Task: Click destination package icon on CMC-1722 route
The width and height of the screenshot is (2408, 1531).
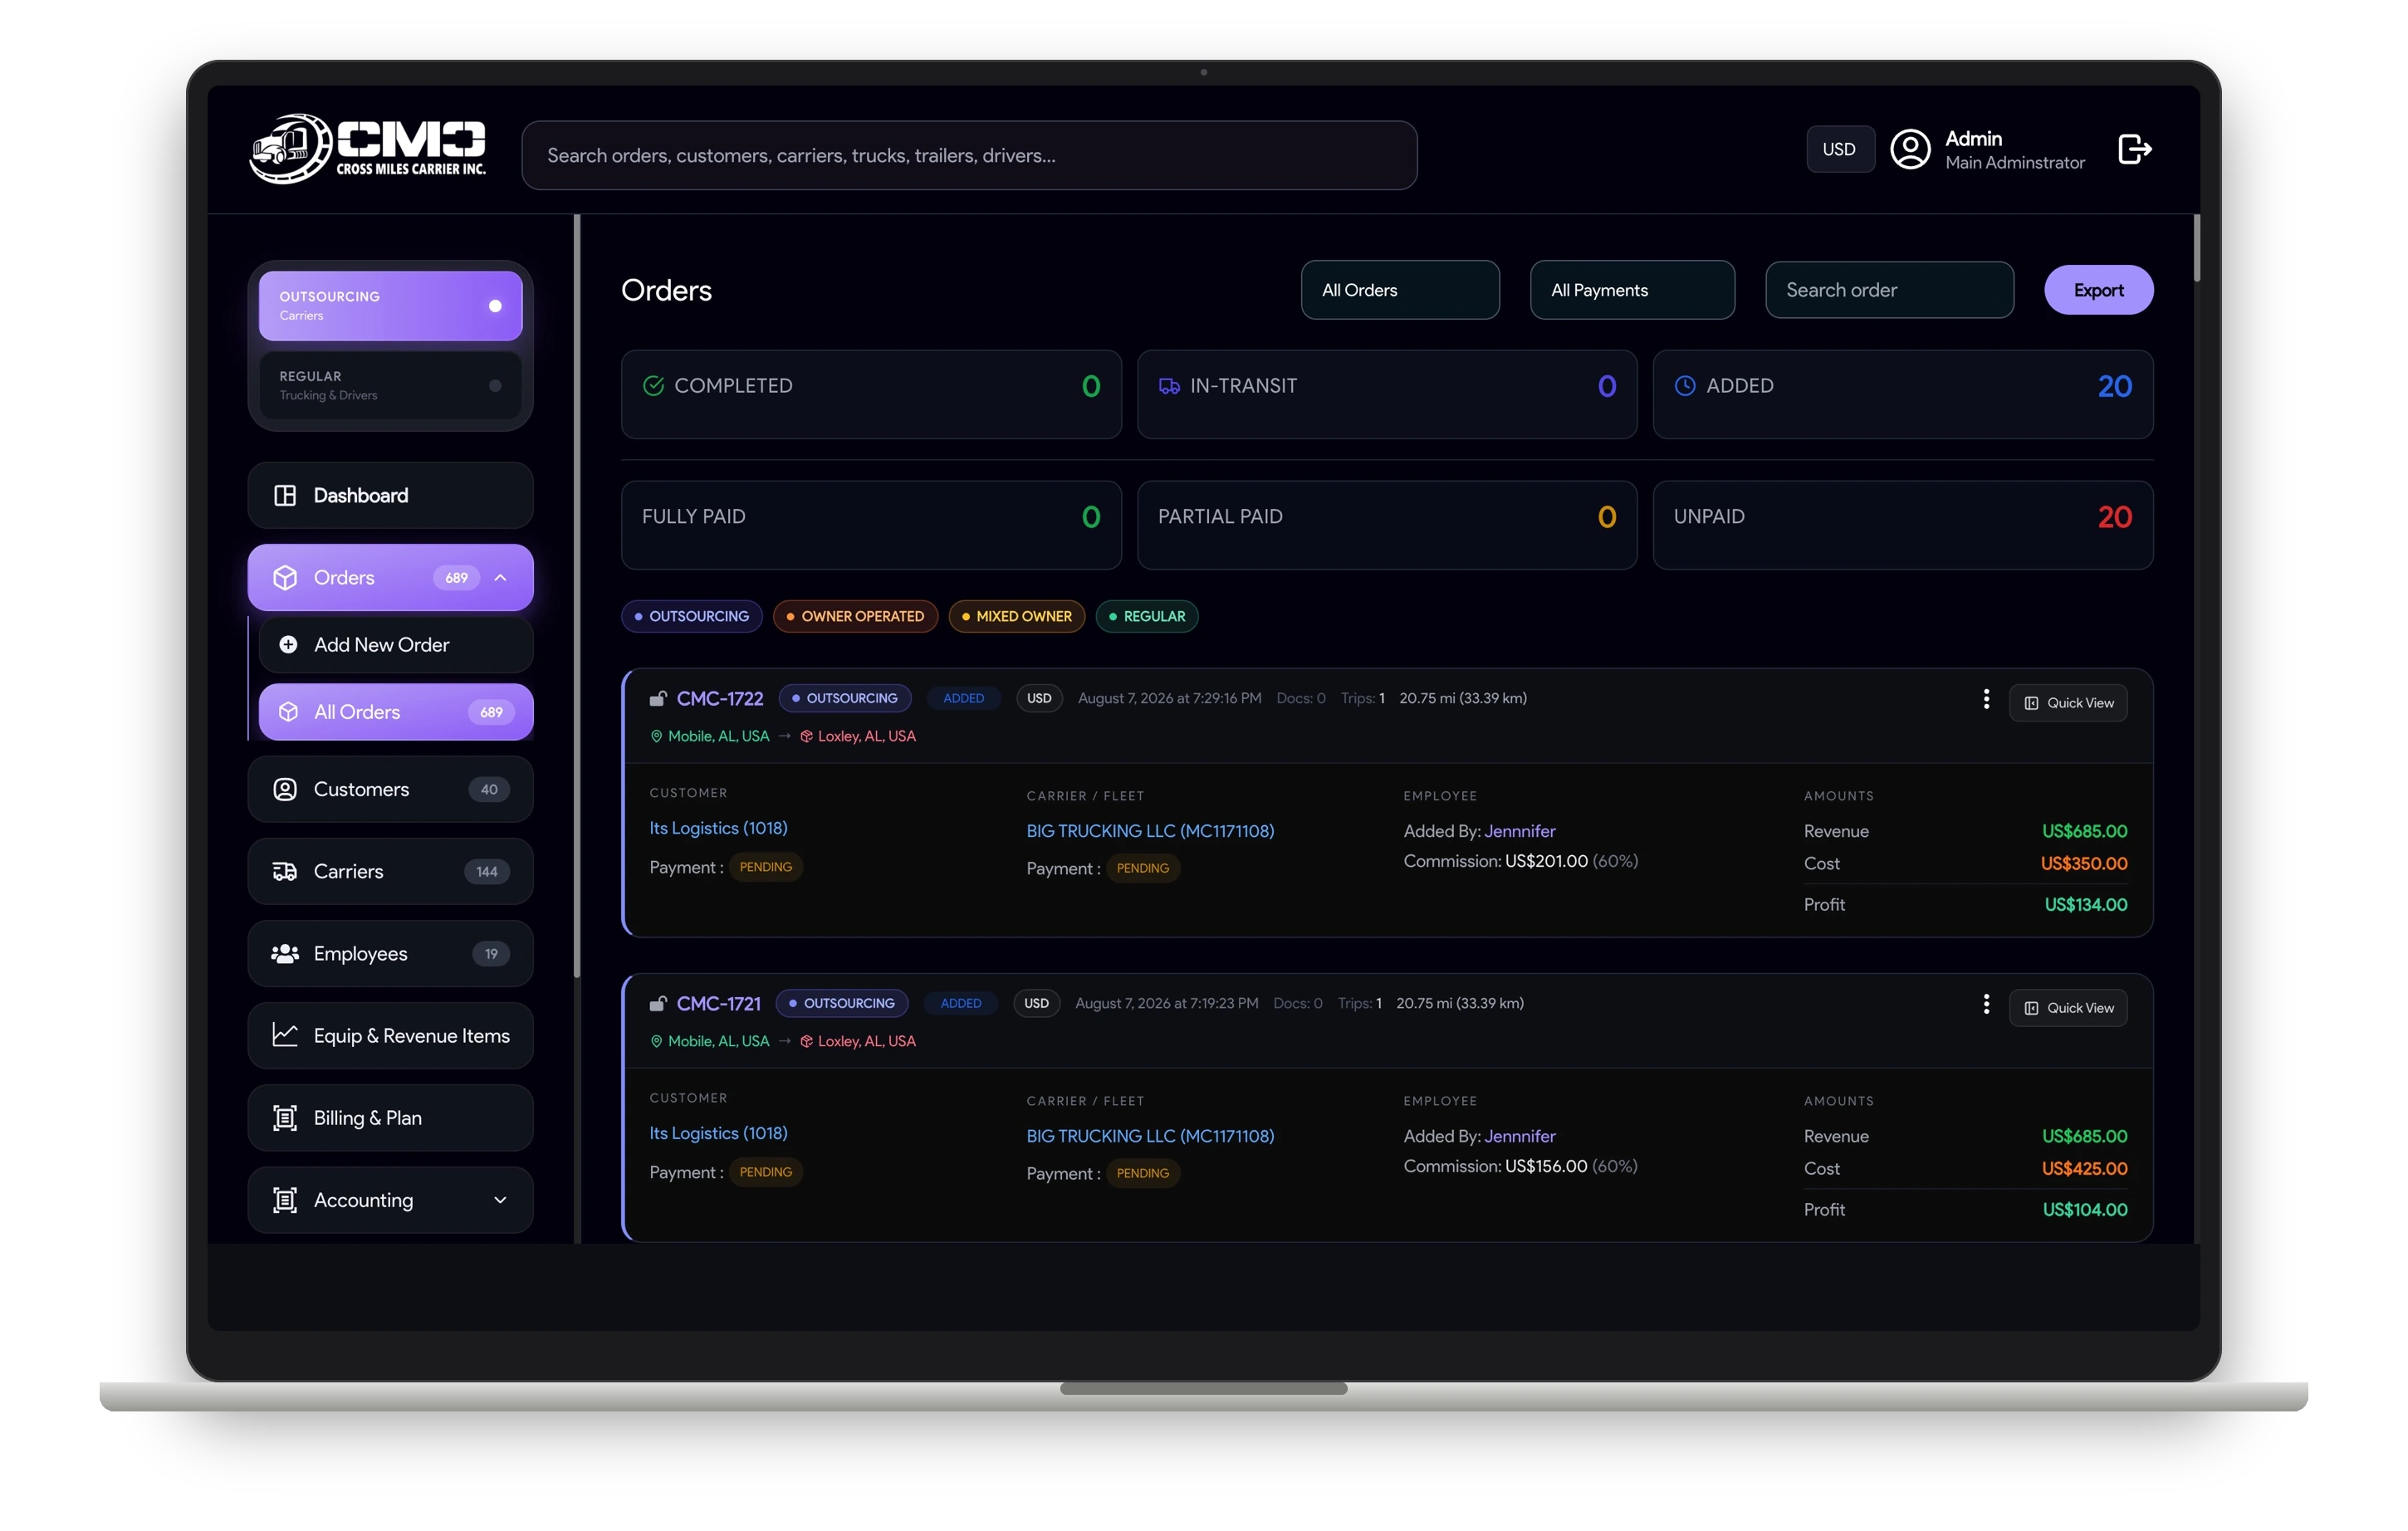Action: 806,736
